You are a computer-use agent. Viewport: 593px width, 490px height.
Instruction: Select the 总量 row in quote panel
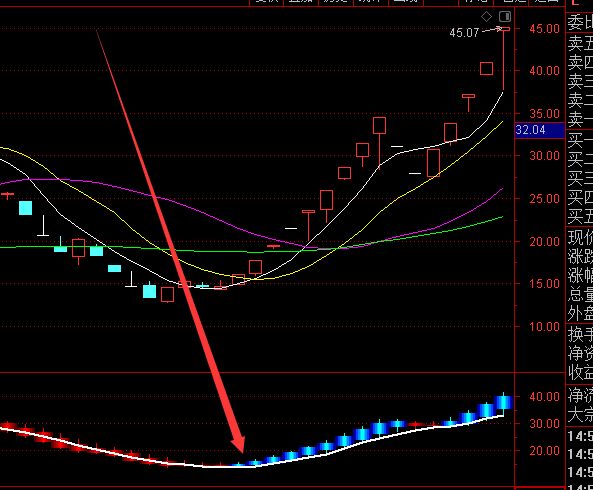coord(579,294)
